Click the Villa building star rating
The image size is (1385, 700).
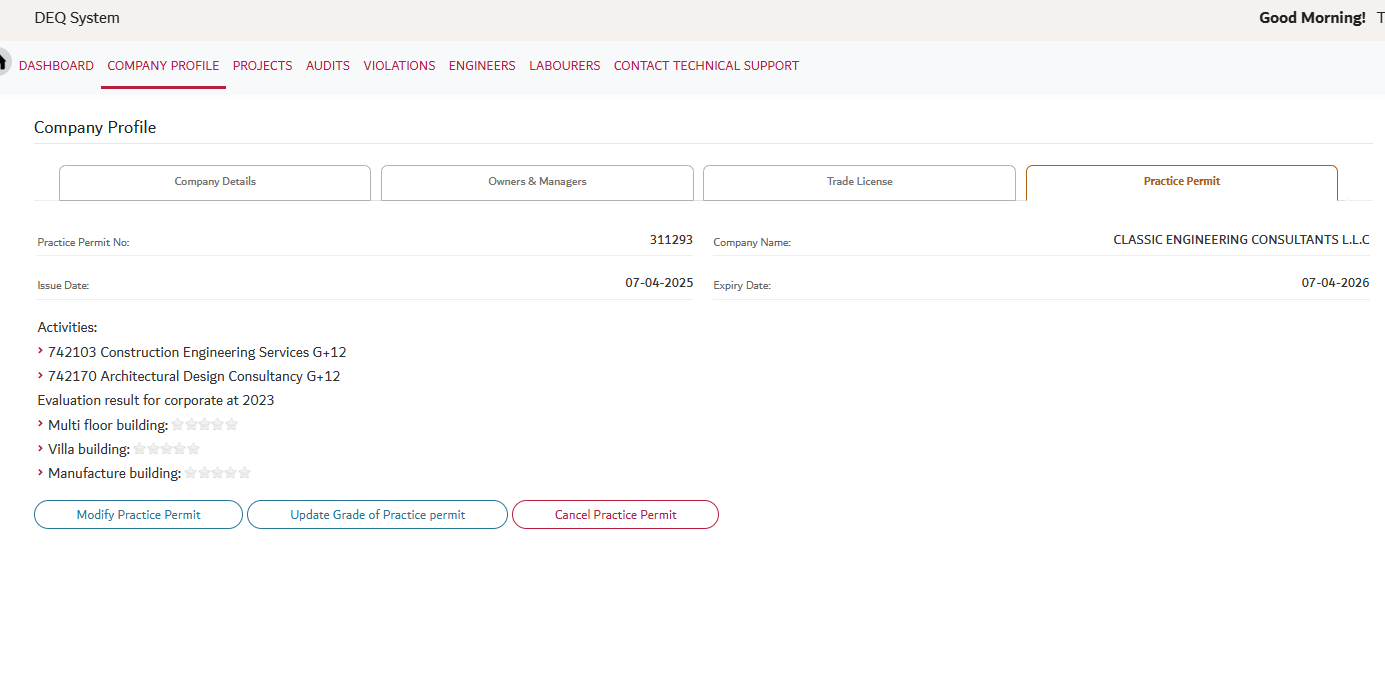pyautogui.click(x=166, y=449)
